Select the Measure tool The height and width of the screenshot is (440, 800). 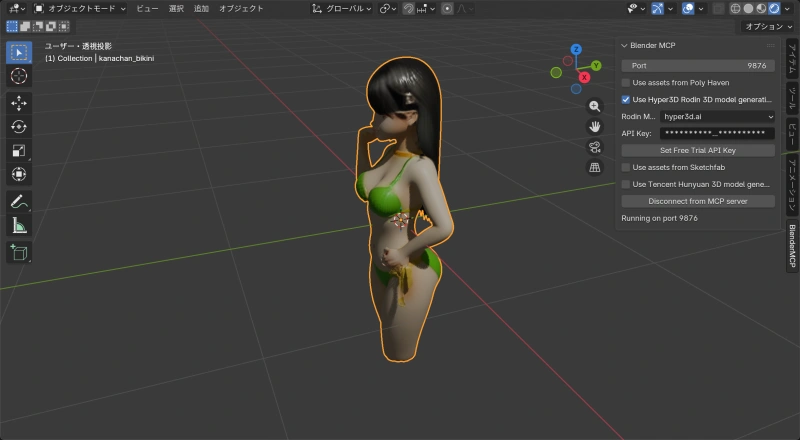point(19,226)
